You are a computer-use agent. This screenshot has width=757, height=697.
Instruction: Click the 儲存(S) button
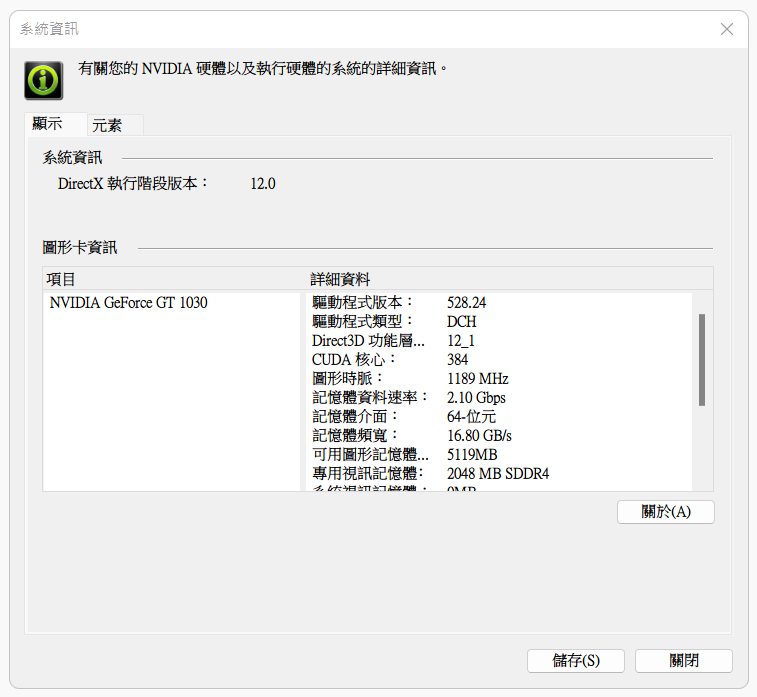tap(576, 660)
